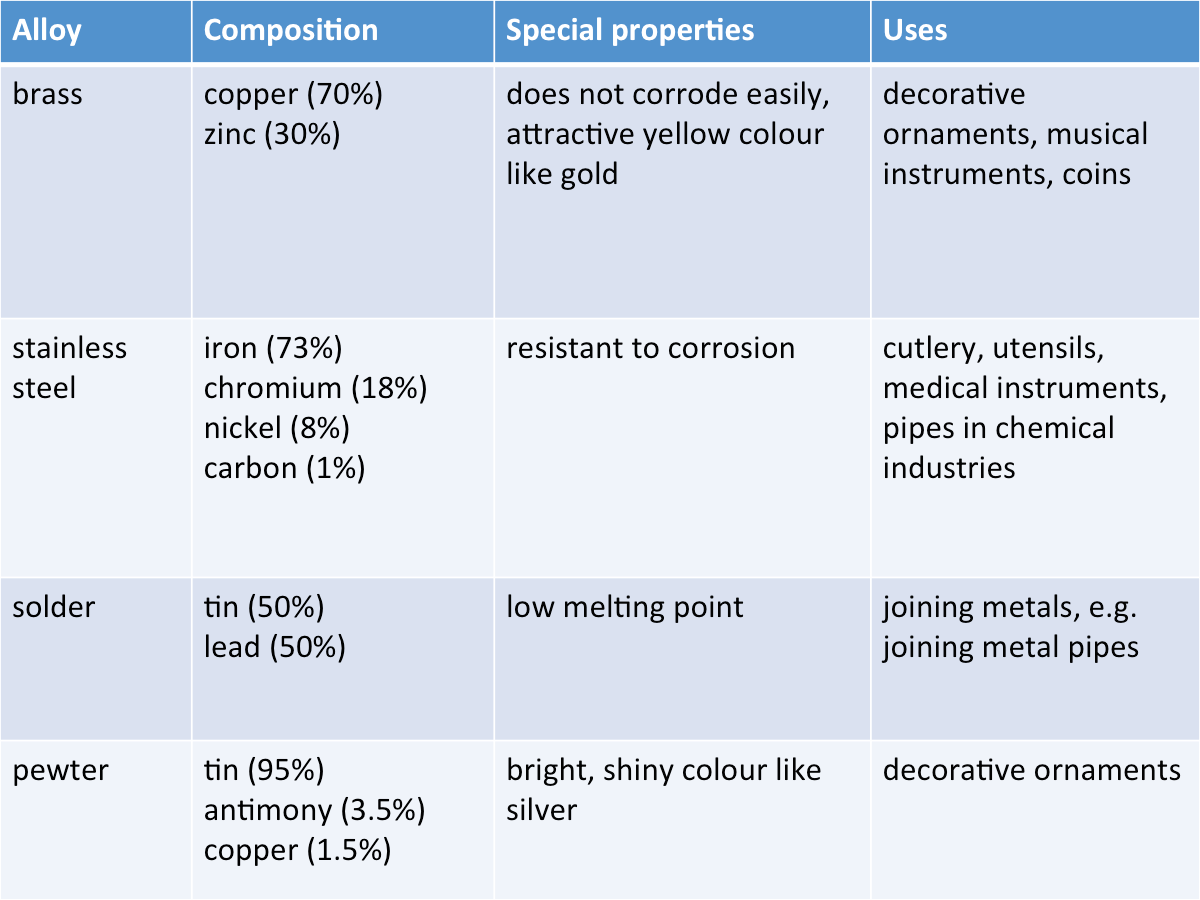Click brass composition copper and zinc cell

pyautogui.click(x=293, y=114)
